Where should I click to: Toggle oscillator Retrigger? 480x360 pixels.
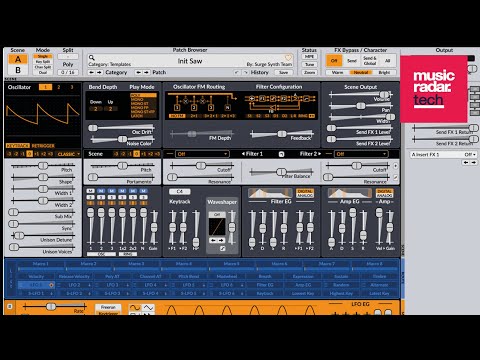[43, 146]
